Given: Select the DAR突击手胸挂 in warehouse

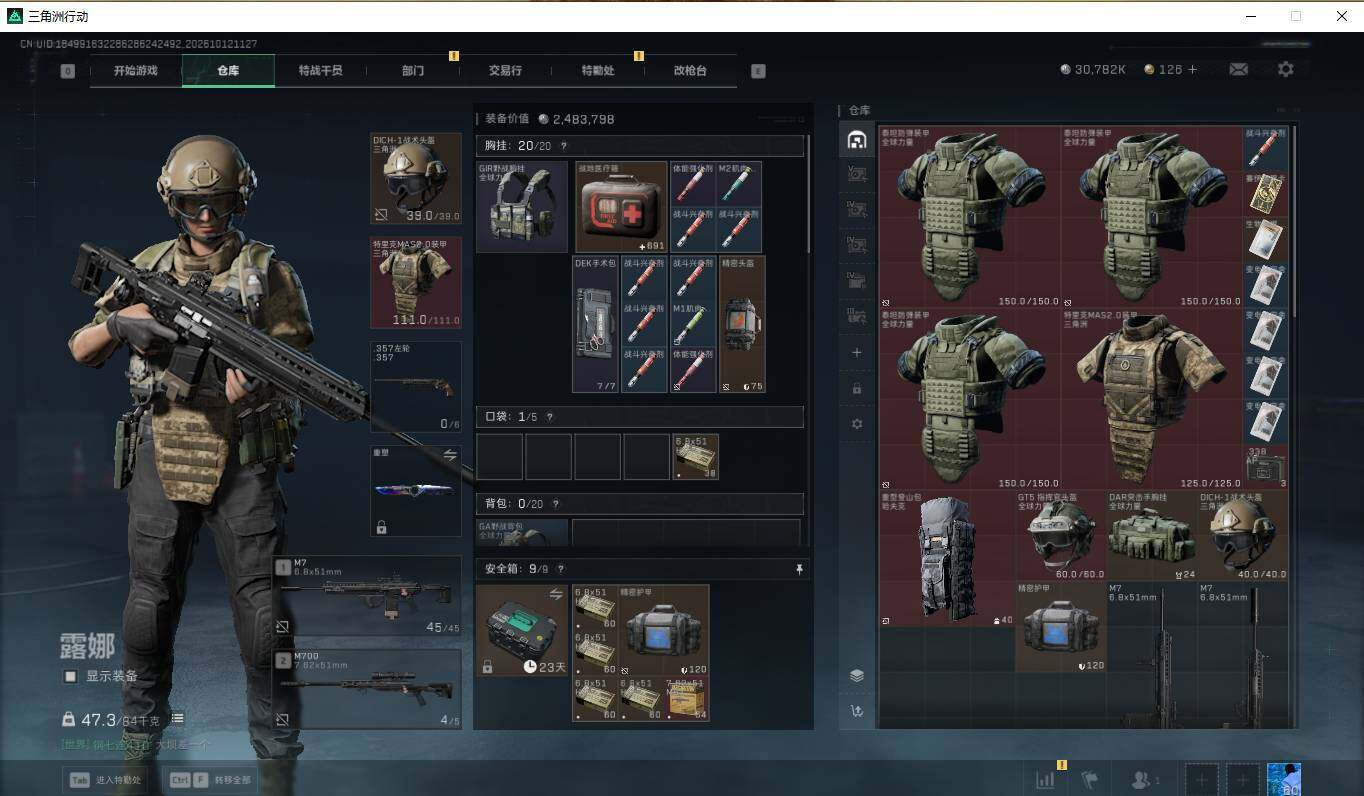Looking at the screenshot, I should pyautogui.click(x=1152, y=536).
